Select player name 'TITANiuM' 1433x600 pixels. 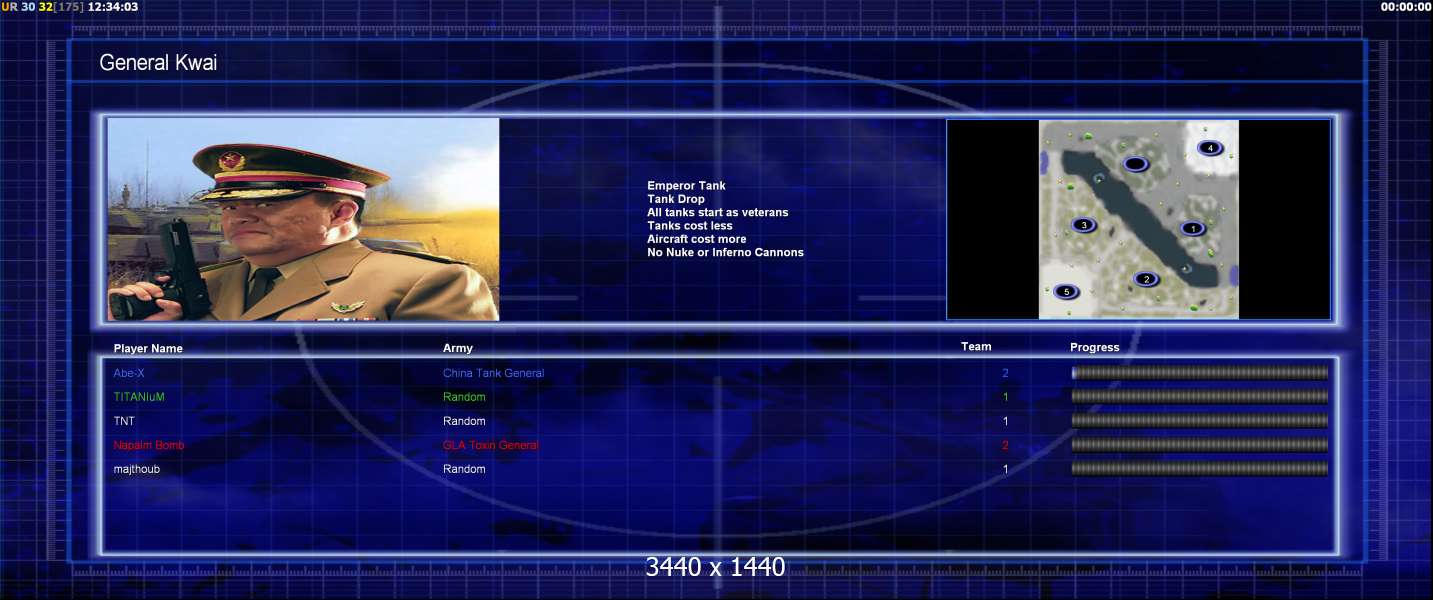tap(139, 397)
